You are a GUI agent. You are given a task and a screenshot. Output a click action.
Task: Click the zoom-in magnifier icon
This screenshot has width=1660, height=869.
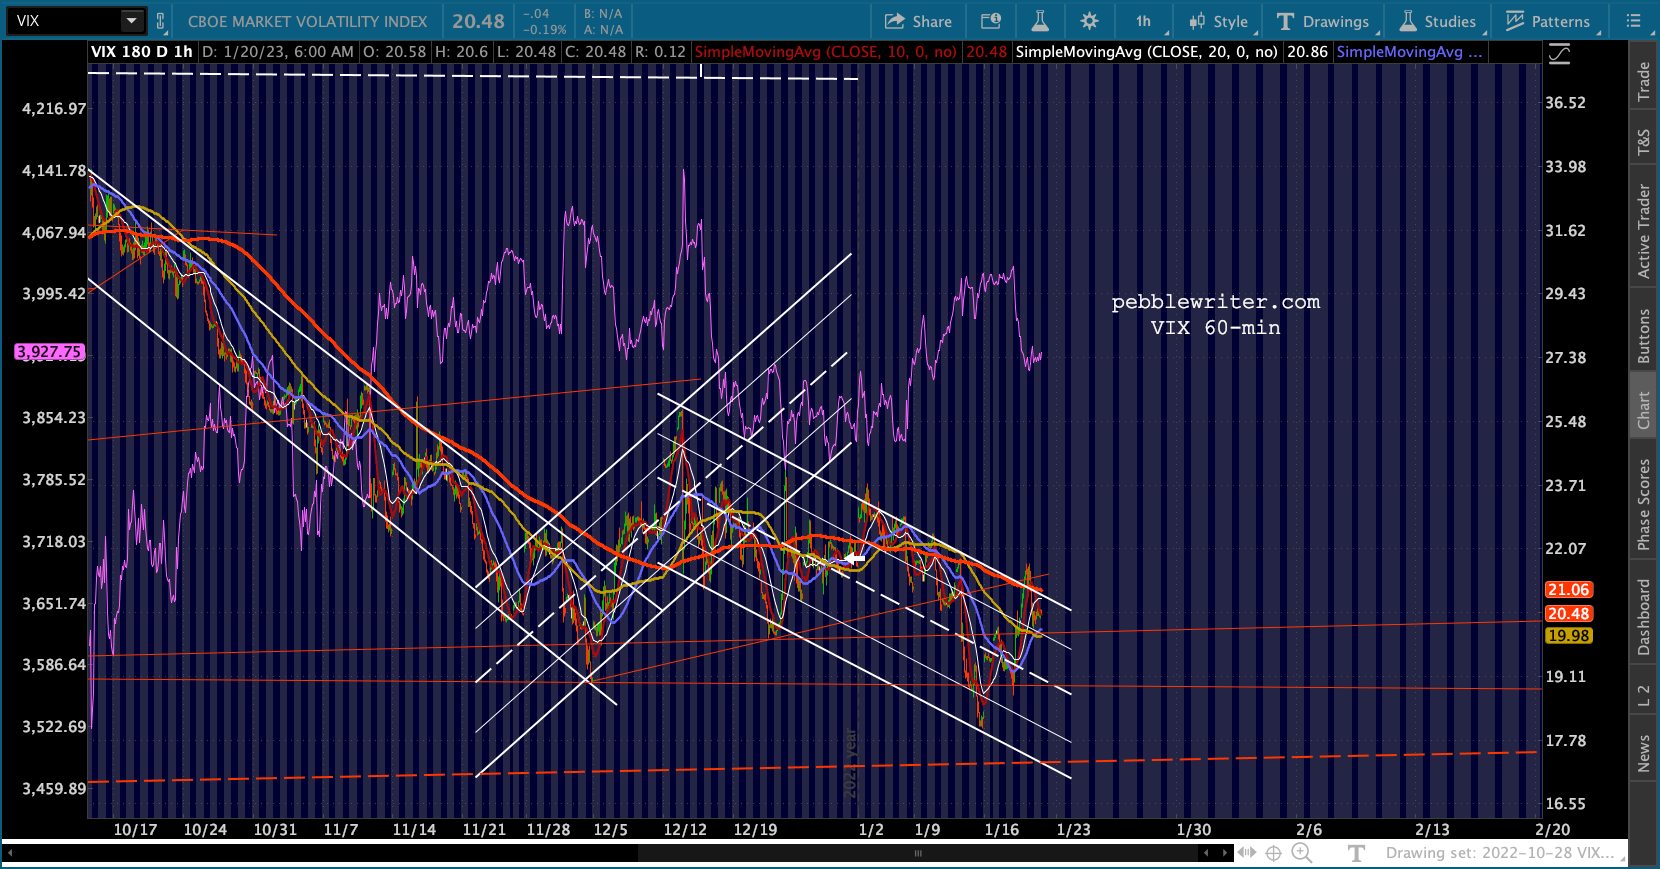point(1301,853)
